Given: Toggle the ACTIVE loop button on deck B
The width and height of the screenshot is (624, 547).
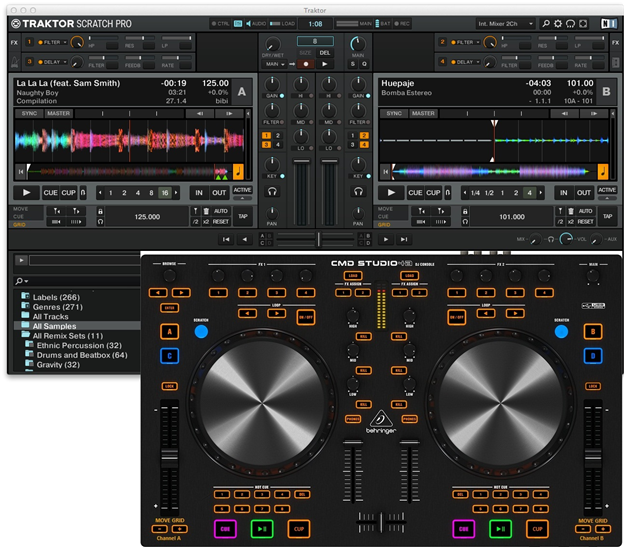Looking at the screenshot, I should pyautogui.click(x=607, y=190).
